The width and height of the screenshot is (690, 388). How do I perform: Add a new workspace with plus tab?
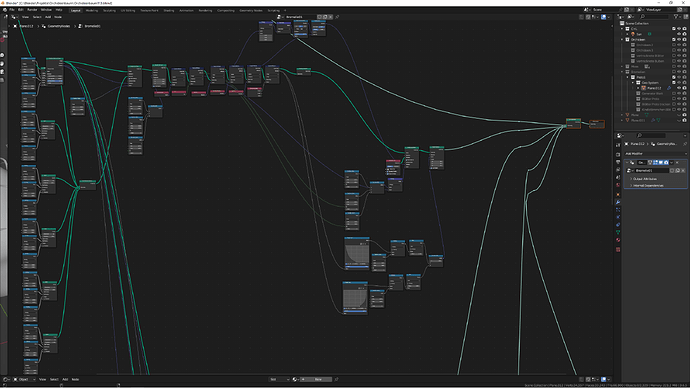285,10
